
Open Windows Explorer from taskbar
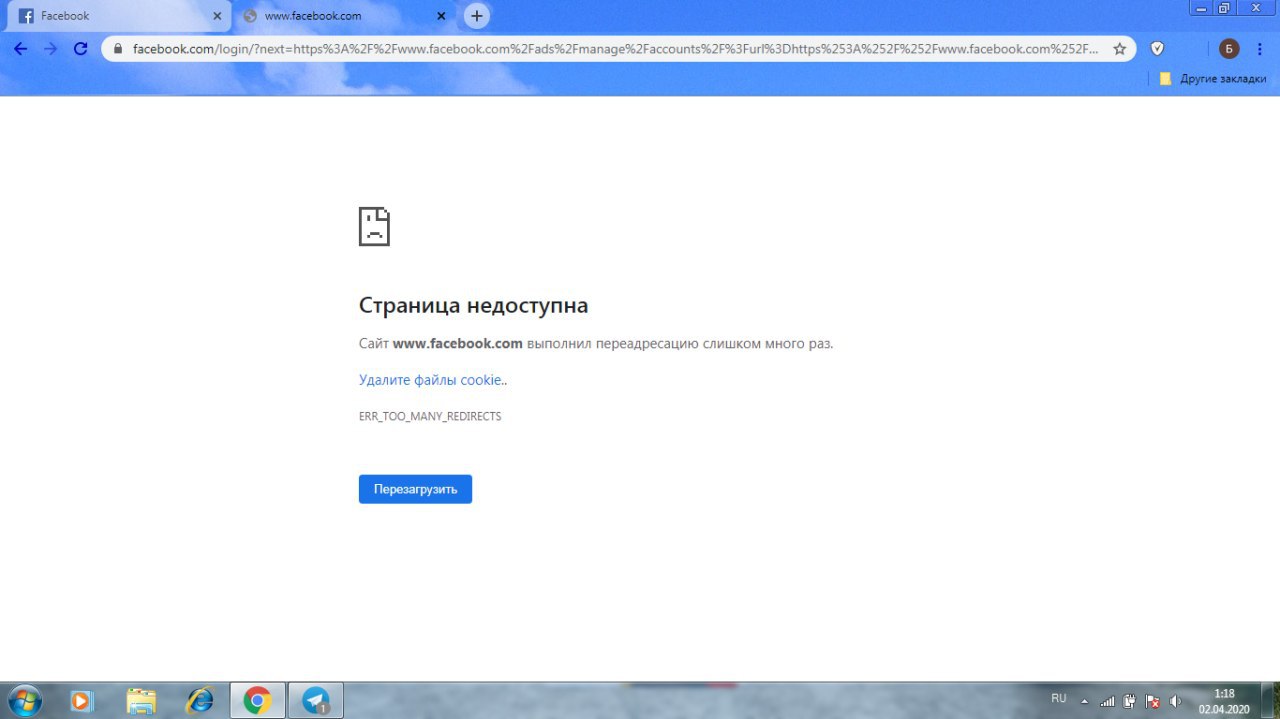(x=141, y=701)
